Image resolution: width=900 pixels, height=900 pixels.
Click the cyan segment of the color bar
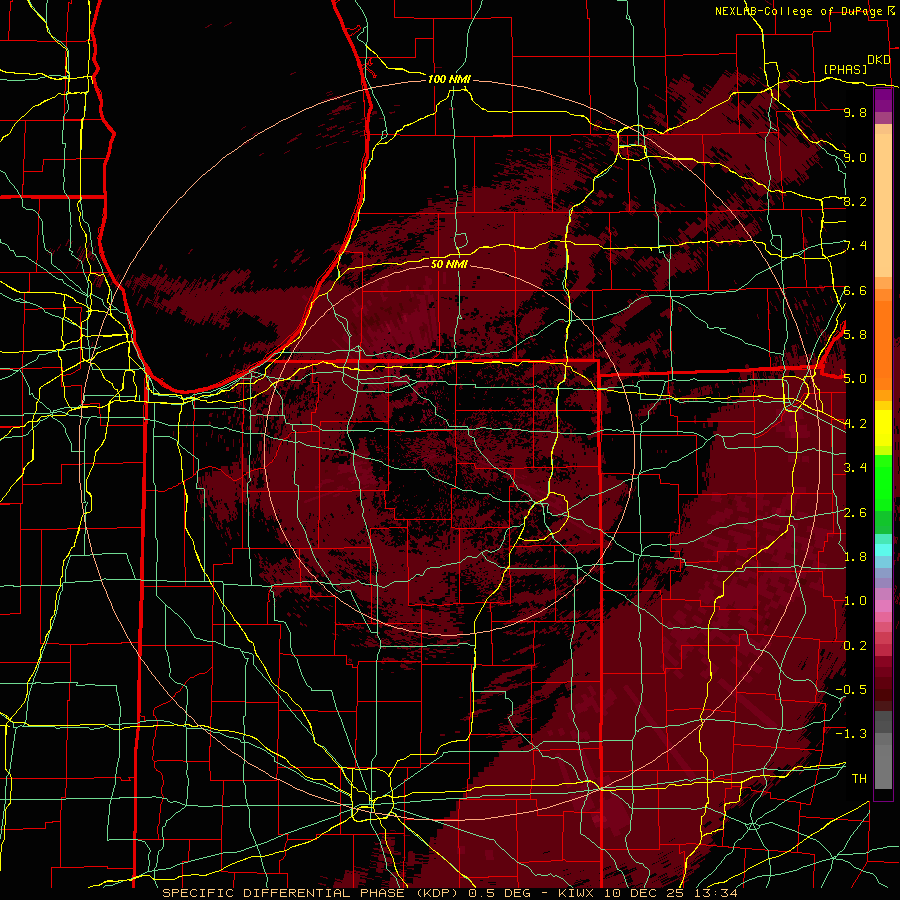(x=883, y=550)
